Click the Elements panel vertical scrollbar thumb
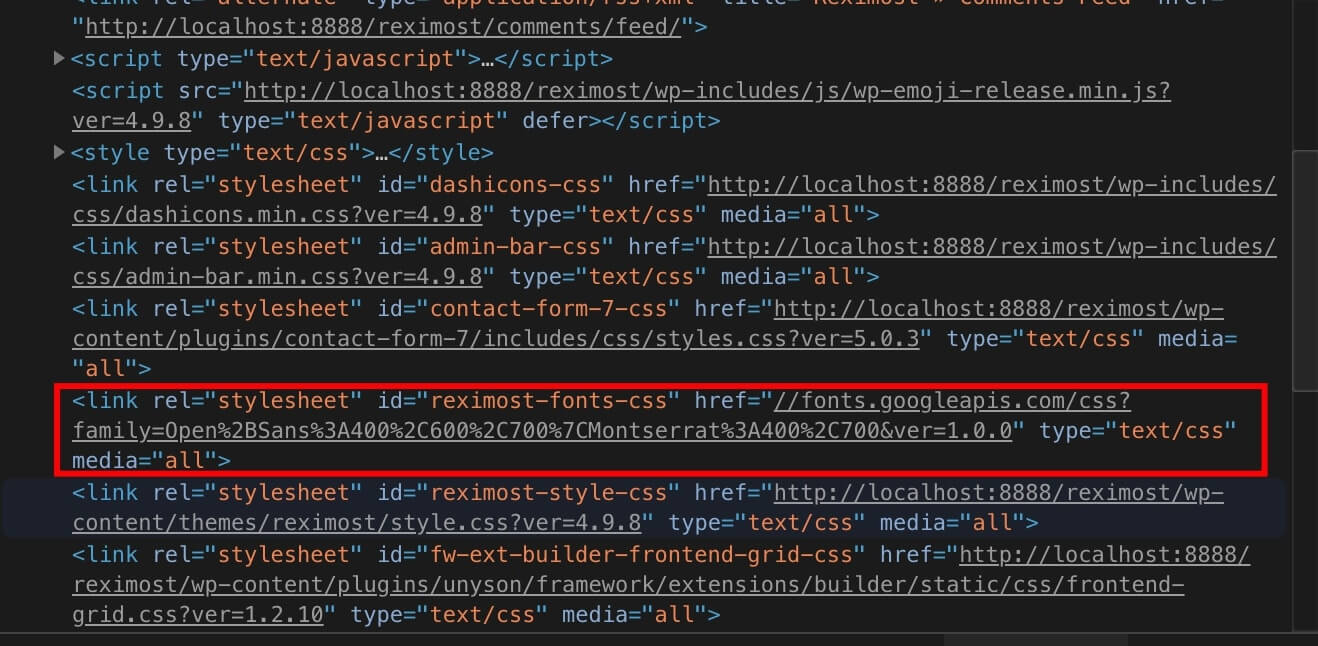The image size is (1318, 646). [x=1304, y=270]
